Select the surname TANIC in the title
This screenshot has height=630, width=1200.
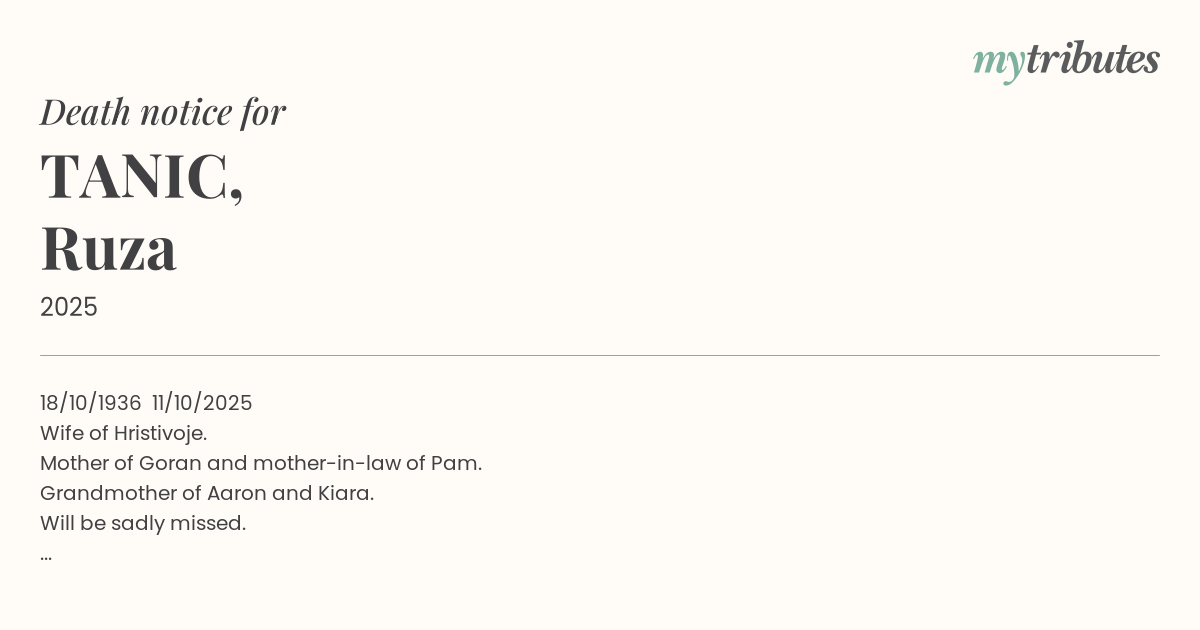pyautogui.click(x=135, y=177)
